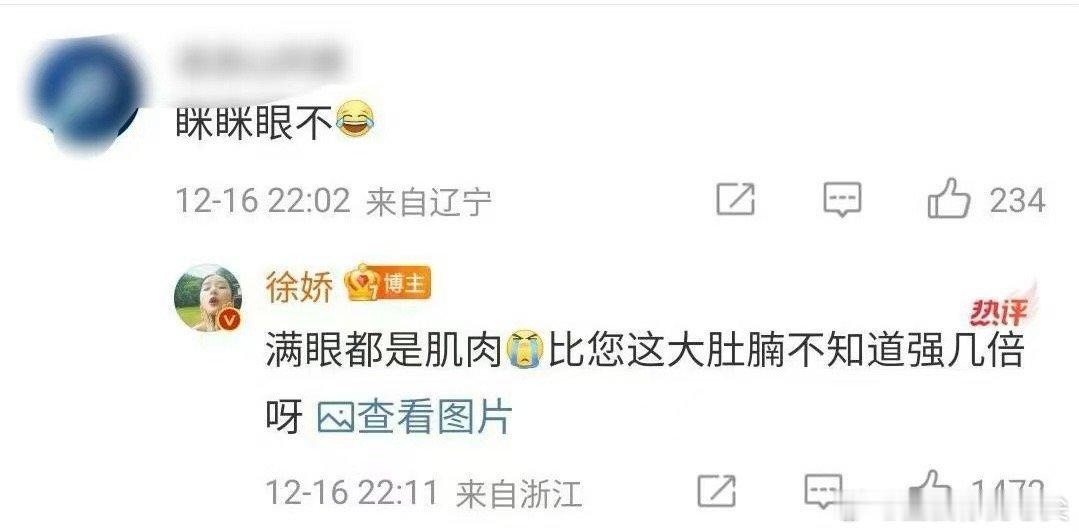This screenshot has width=1079, height=532.
Task: Open the comment bubble icon on 徐娇's reply
Action: (x=823, y=491)
